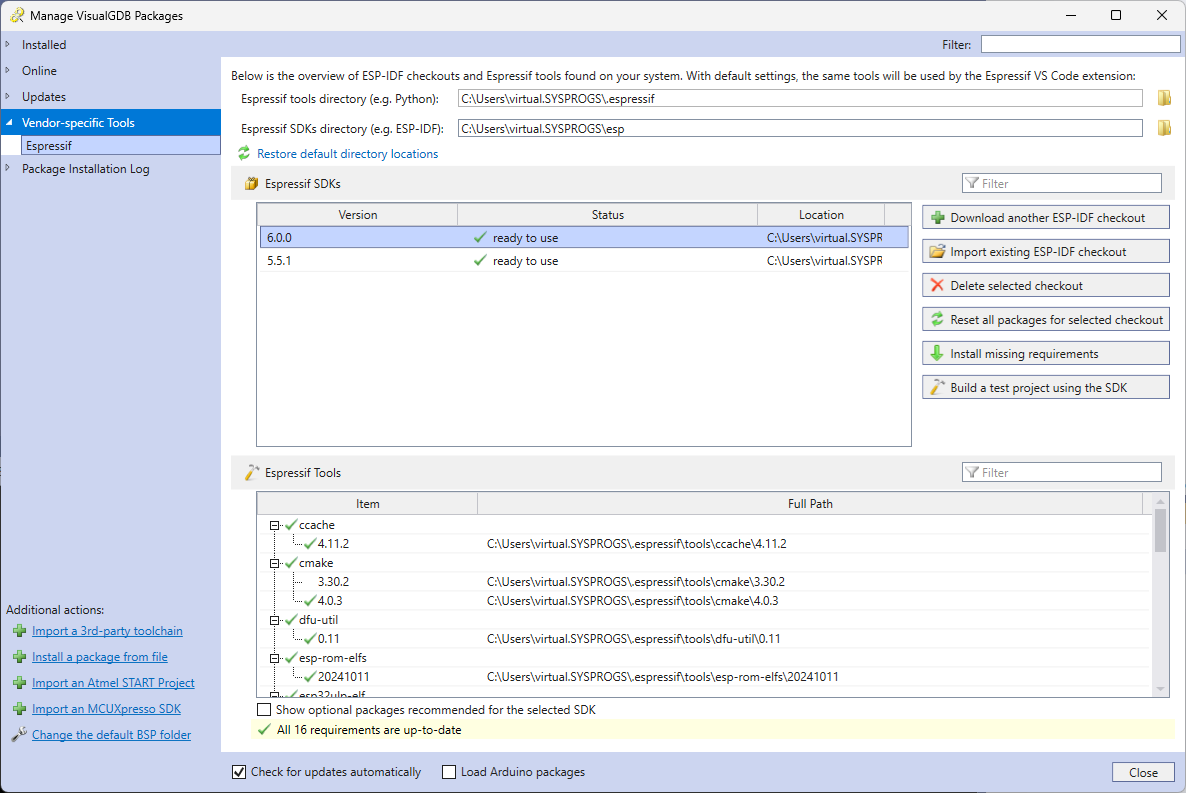
Task: Collapse the esp-rom-elfs tree node
Action: coord(275,658)
